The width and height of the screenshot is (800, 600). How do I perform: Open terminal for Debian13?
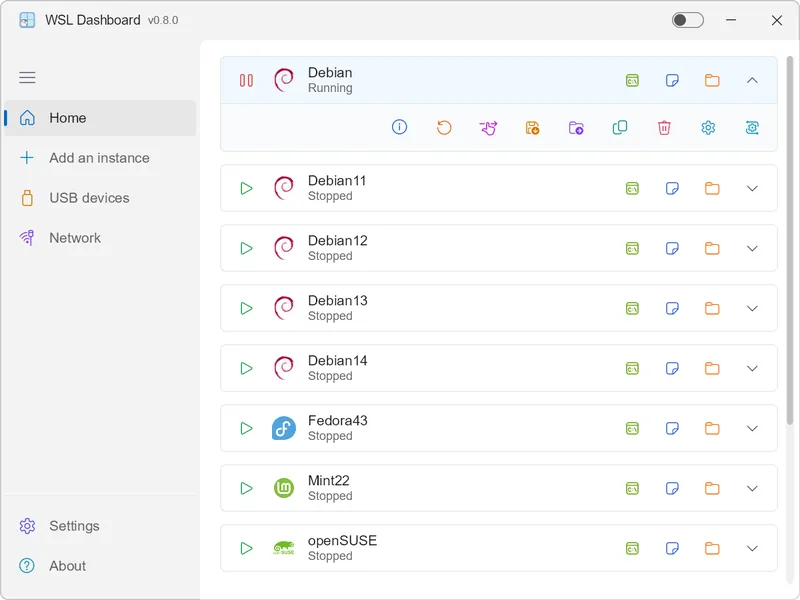(632, 308)
